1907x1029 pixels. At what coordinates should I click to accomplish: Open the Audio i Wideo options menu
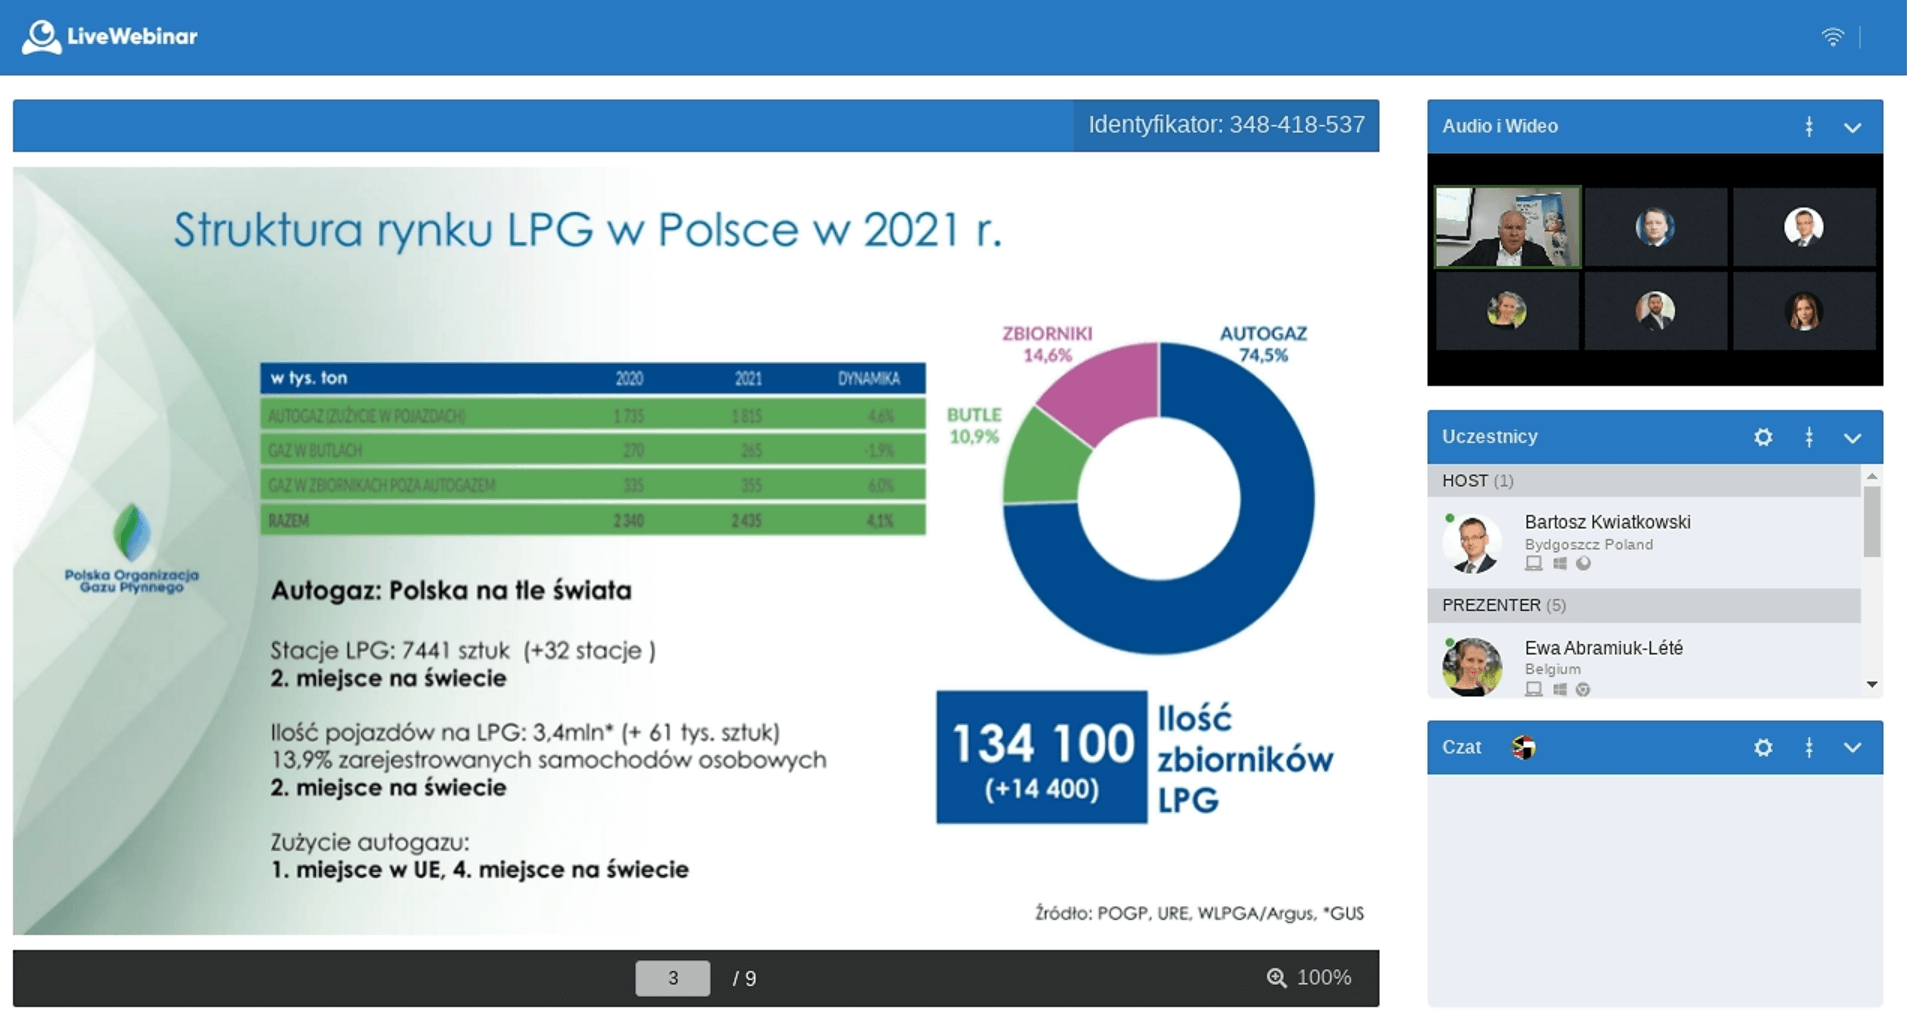pos(1809,127)
